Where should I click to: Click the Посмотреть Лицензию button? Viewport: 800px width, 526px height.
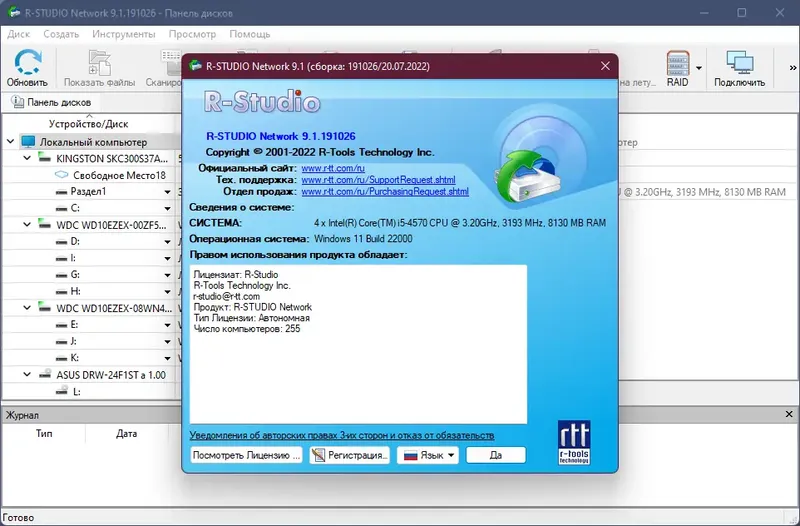tap(246, 455)
